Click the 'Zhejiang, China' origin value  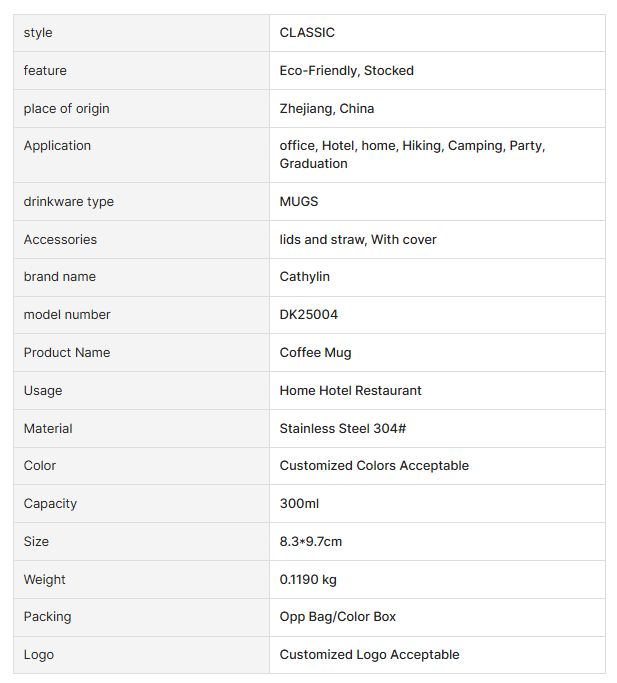tap(327, 108)
